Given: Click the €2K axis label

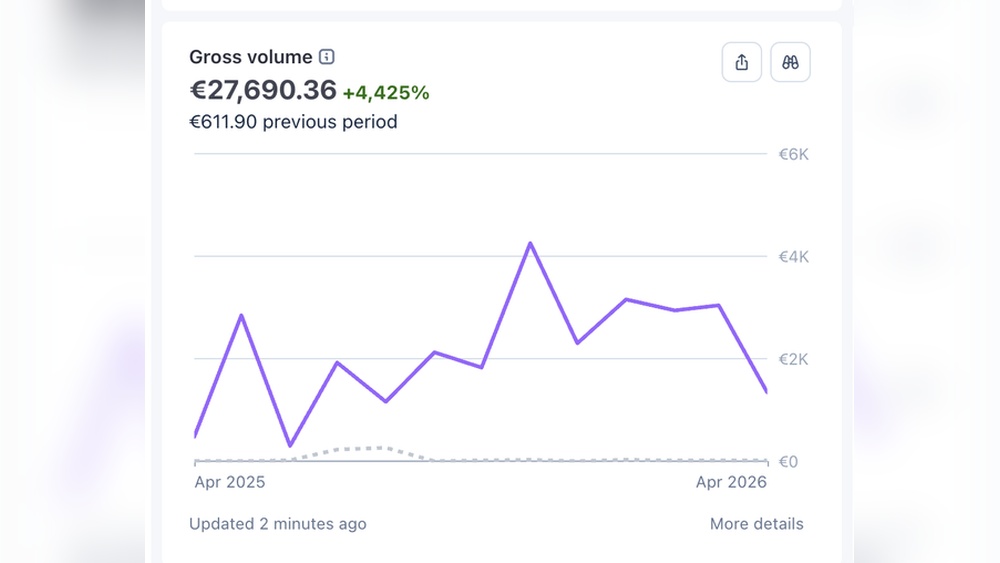Looking at the screenshot, I should tap(793, 360).
